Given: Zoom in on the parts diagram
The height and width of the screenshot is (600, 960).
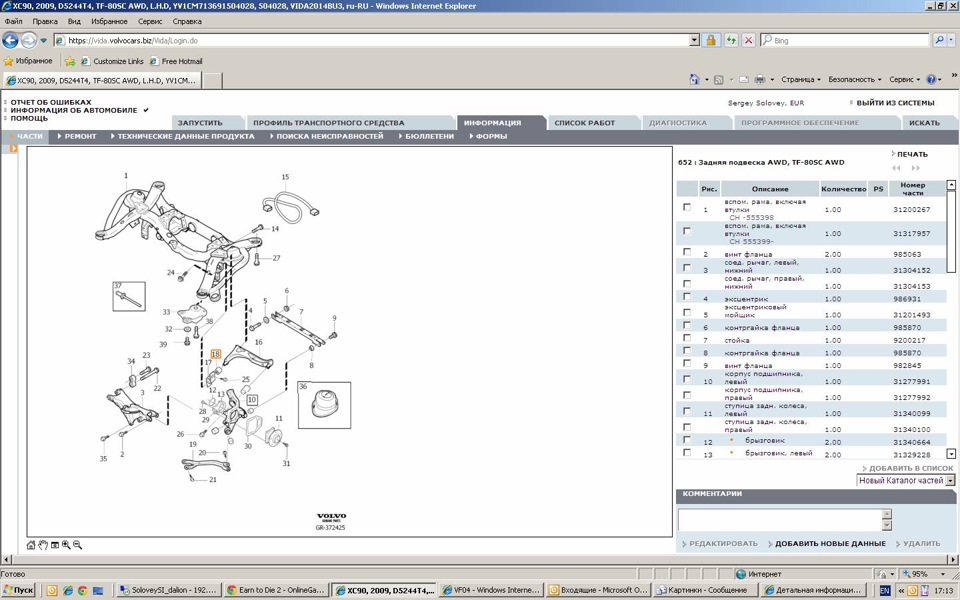Looking at the screenshot, I should (66, 545).
